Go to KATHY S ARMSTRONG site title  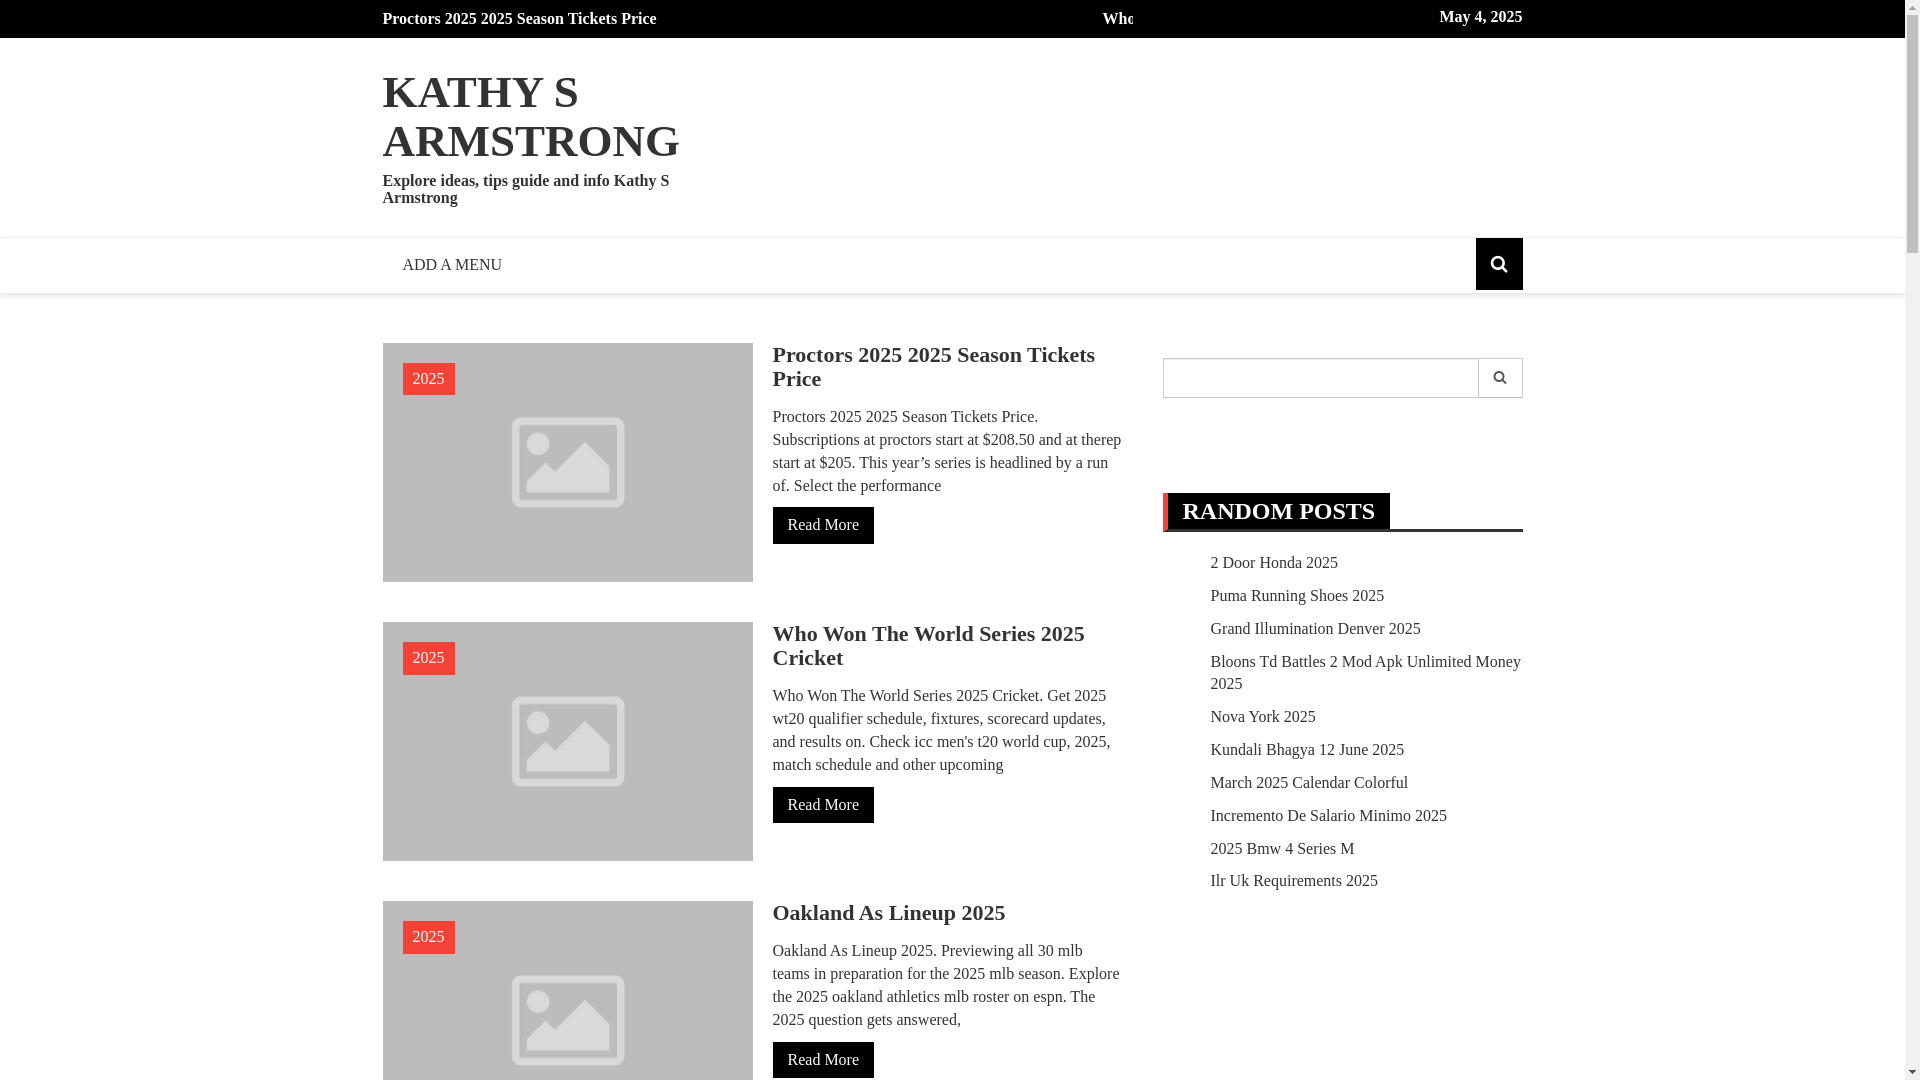tap(531, 116)
